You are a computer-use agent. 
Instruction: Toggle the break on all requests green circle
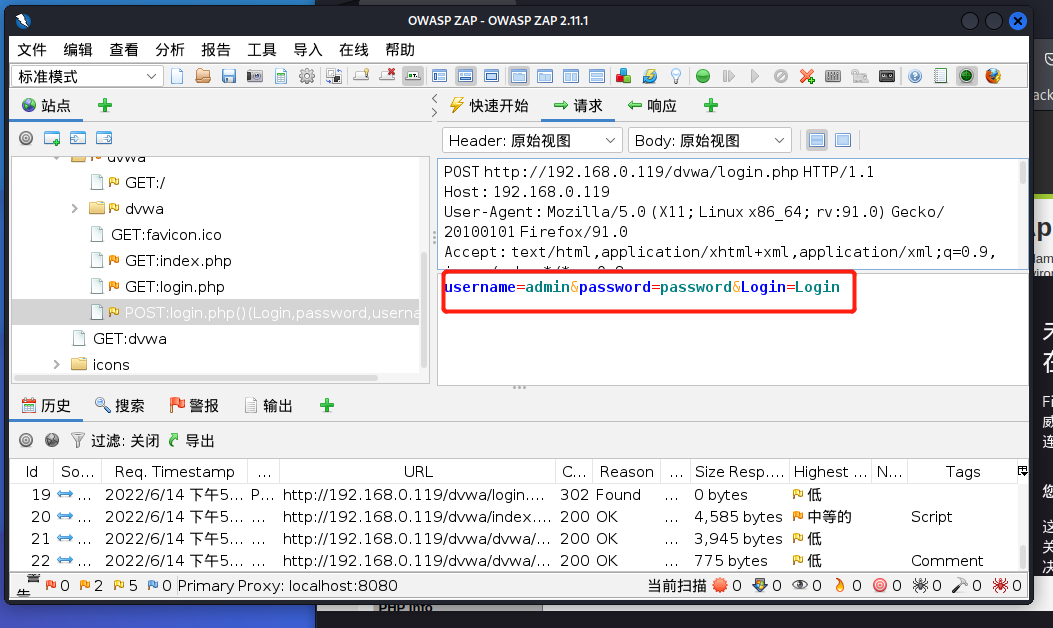click(x=702, y=77)
